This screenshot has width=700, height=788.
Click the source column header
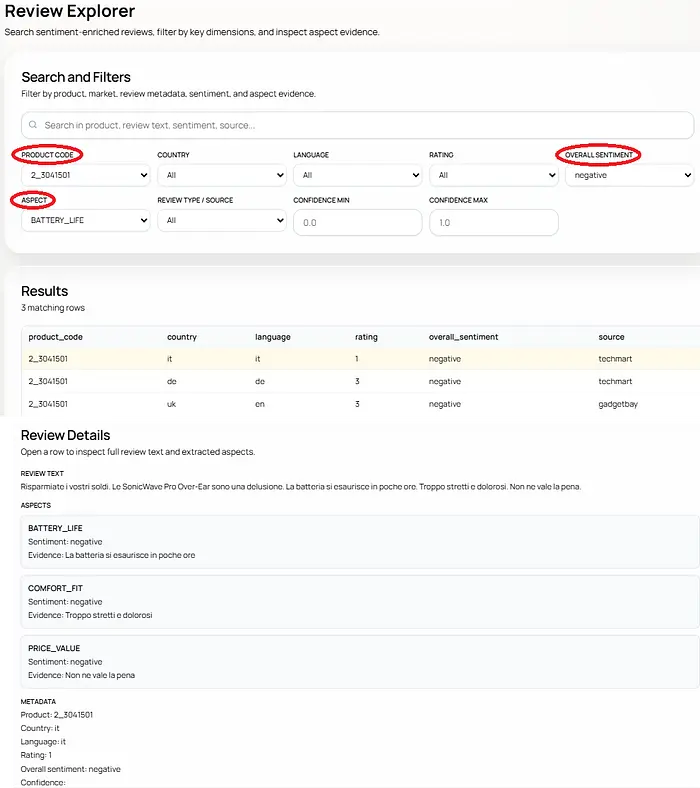coord(611,337)
